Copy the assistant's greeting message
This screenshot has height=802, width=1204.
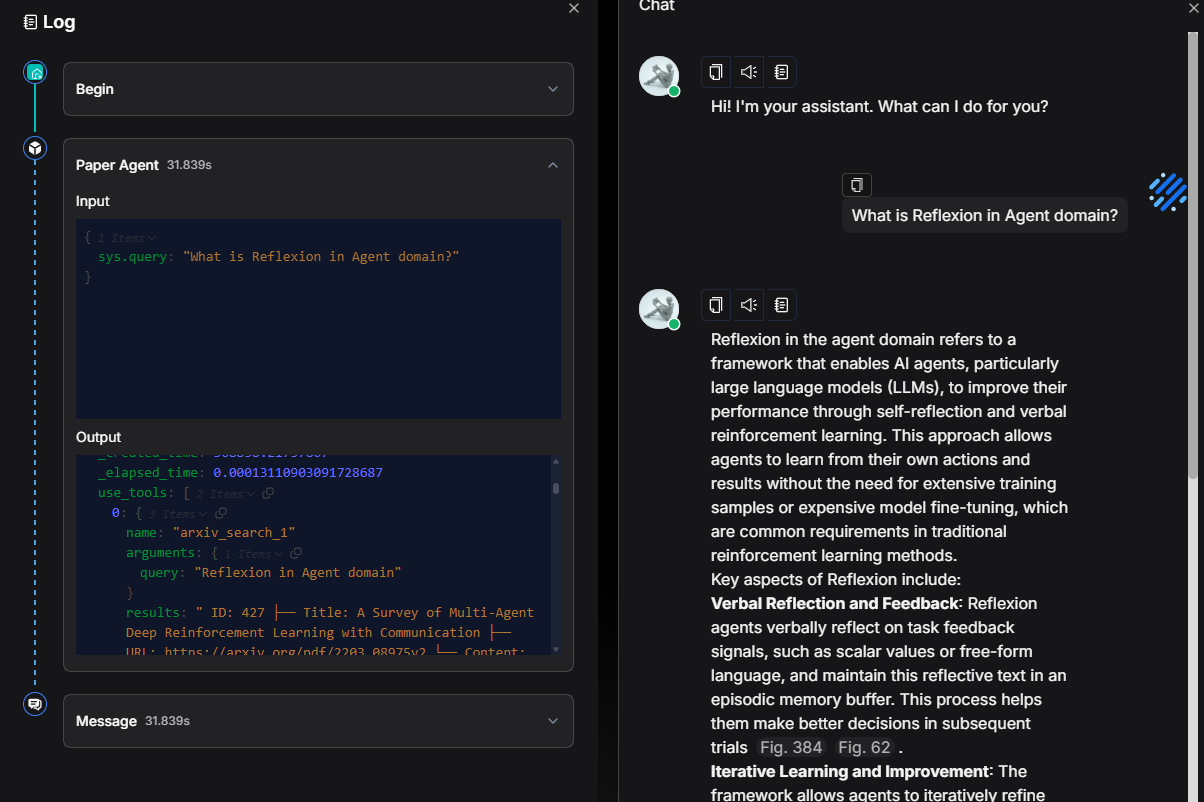(x=716, y=72)
